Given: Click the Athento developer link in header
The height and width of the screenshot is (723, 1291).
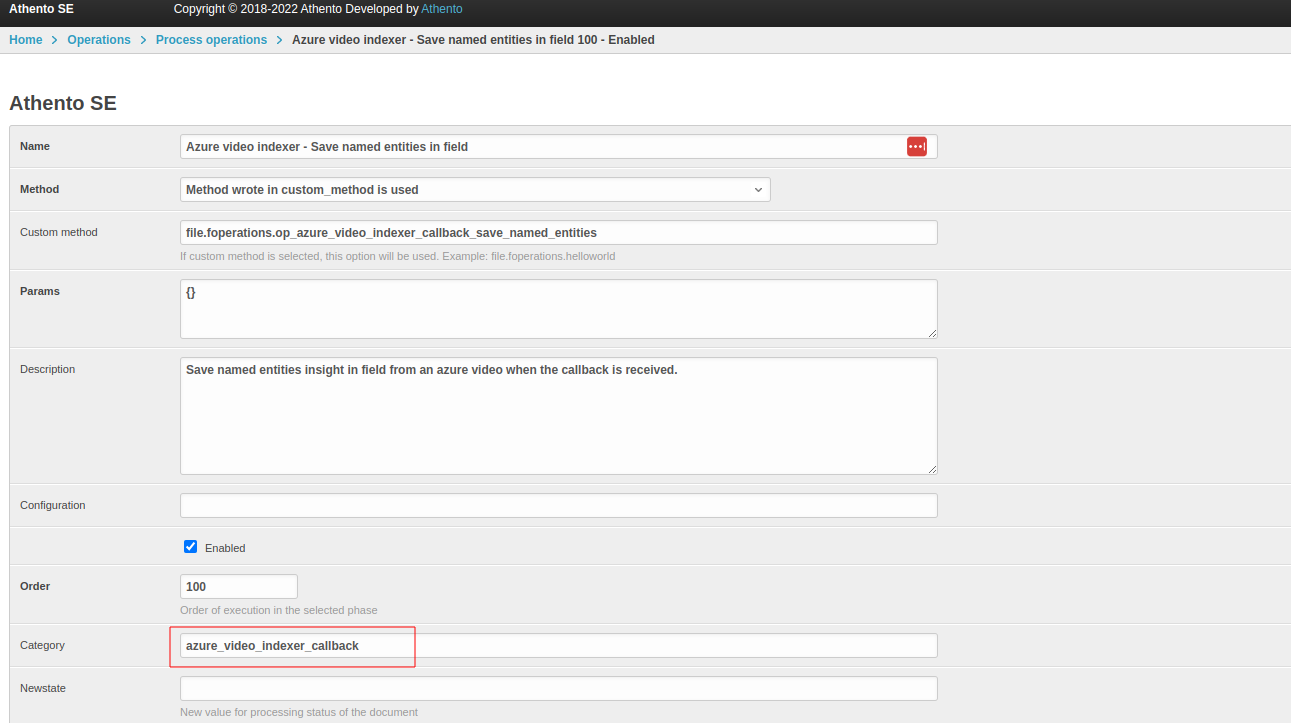Looking at the screenshot, I should [x=441, y=9].
